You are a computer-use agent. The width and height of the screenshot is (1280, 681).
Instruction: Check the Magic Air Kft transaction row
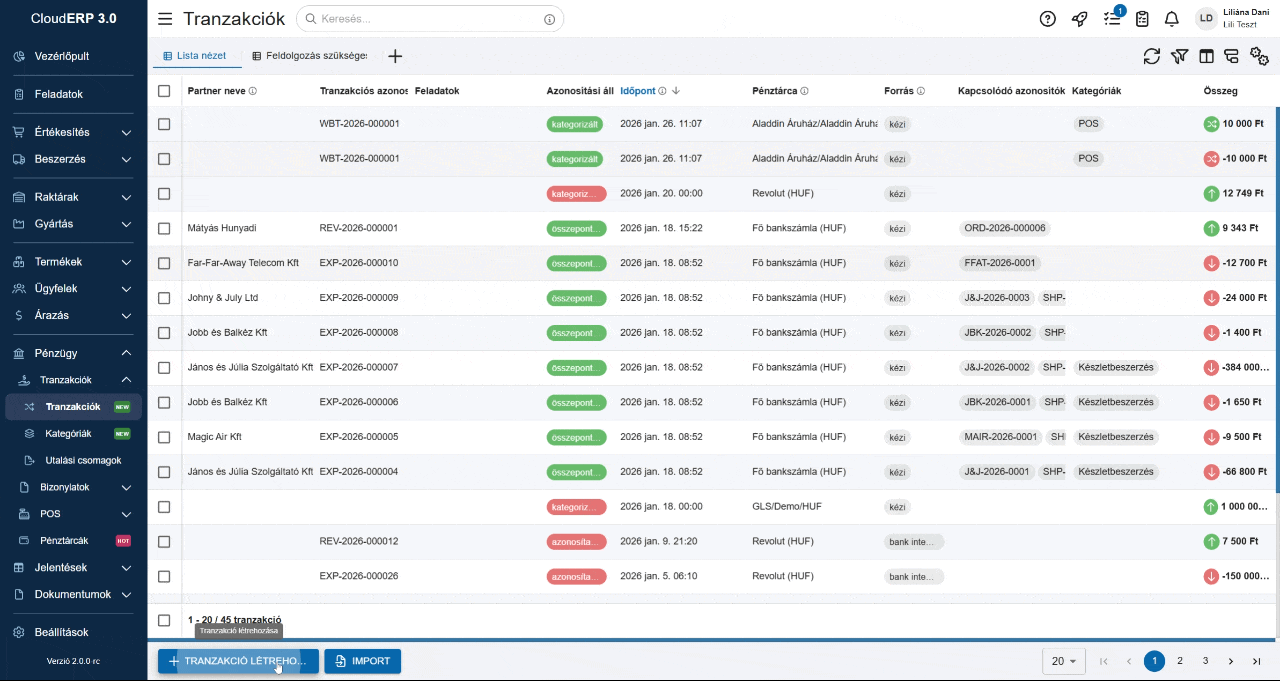point(164,437)
